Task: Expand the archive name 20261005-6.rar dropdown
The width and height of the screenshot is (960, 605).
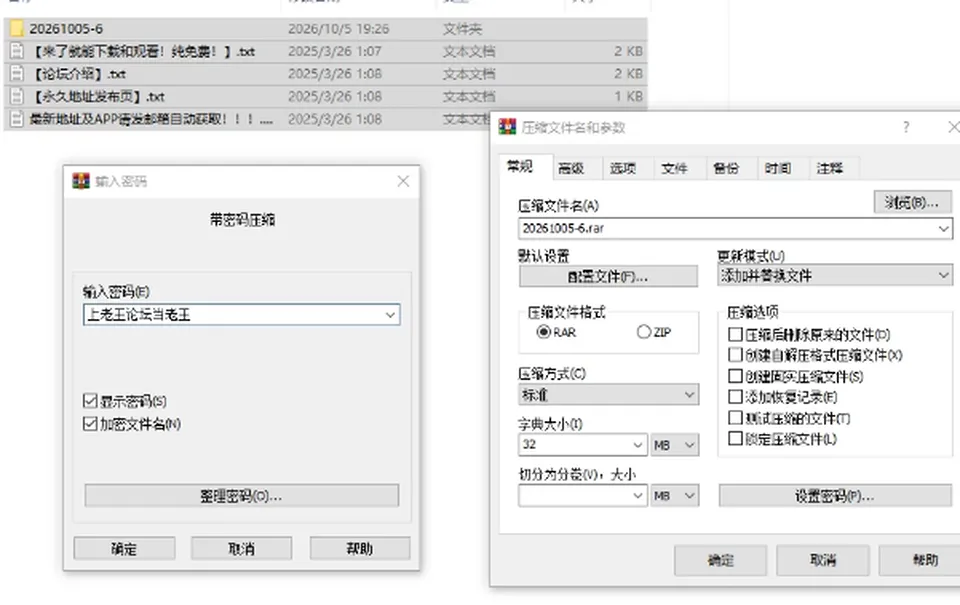Action: click(943, 228)
